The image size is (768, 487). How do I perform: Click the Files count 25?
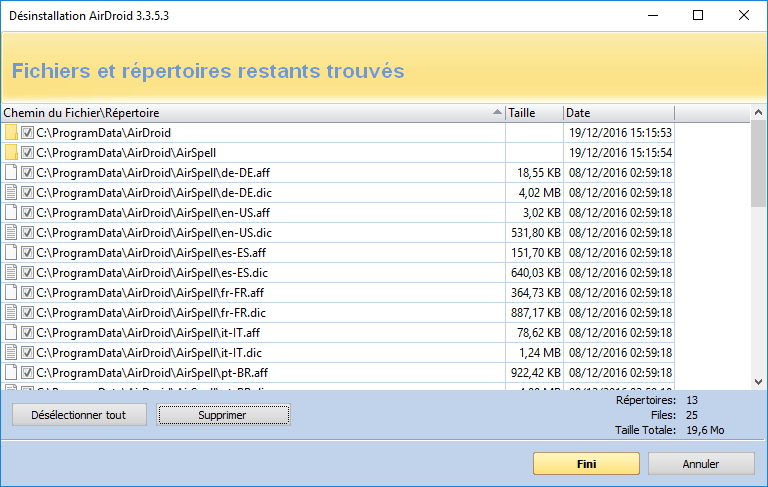coord(692,415)
